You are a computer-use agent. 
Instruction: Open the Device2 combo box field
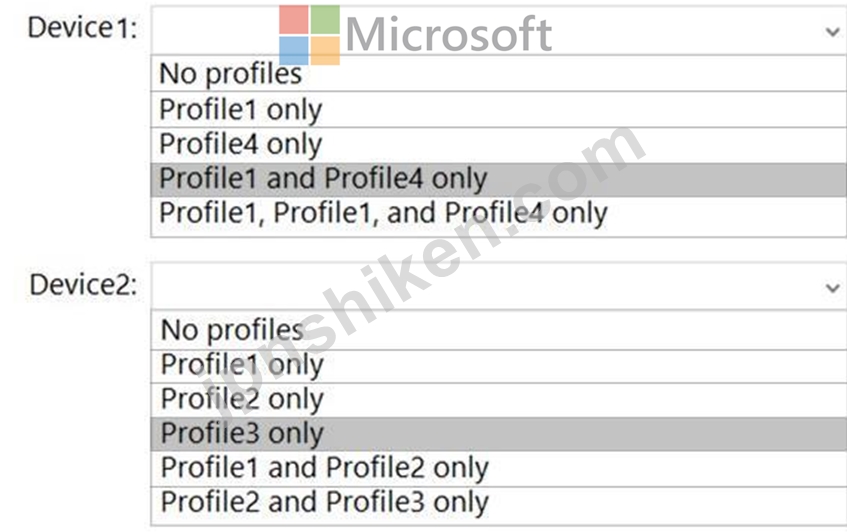coord(499,286)
